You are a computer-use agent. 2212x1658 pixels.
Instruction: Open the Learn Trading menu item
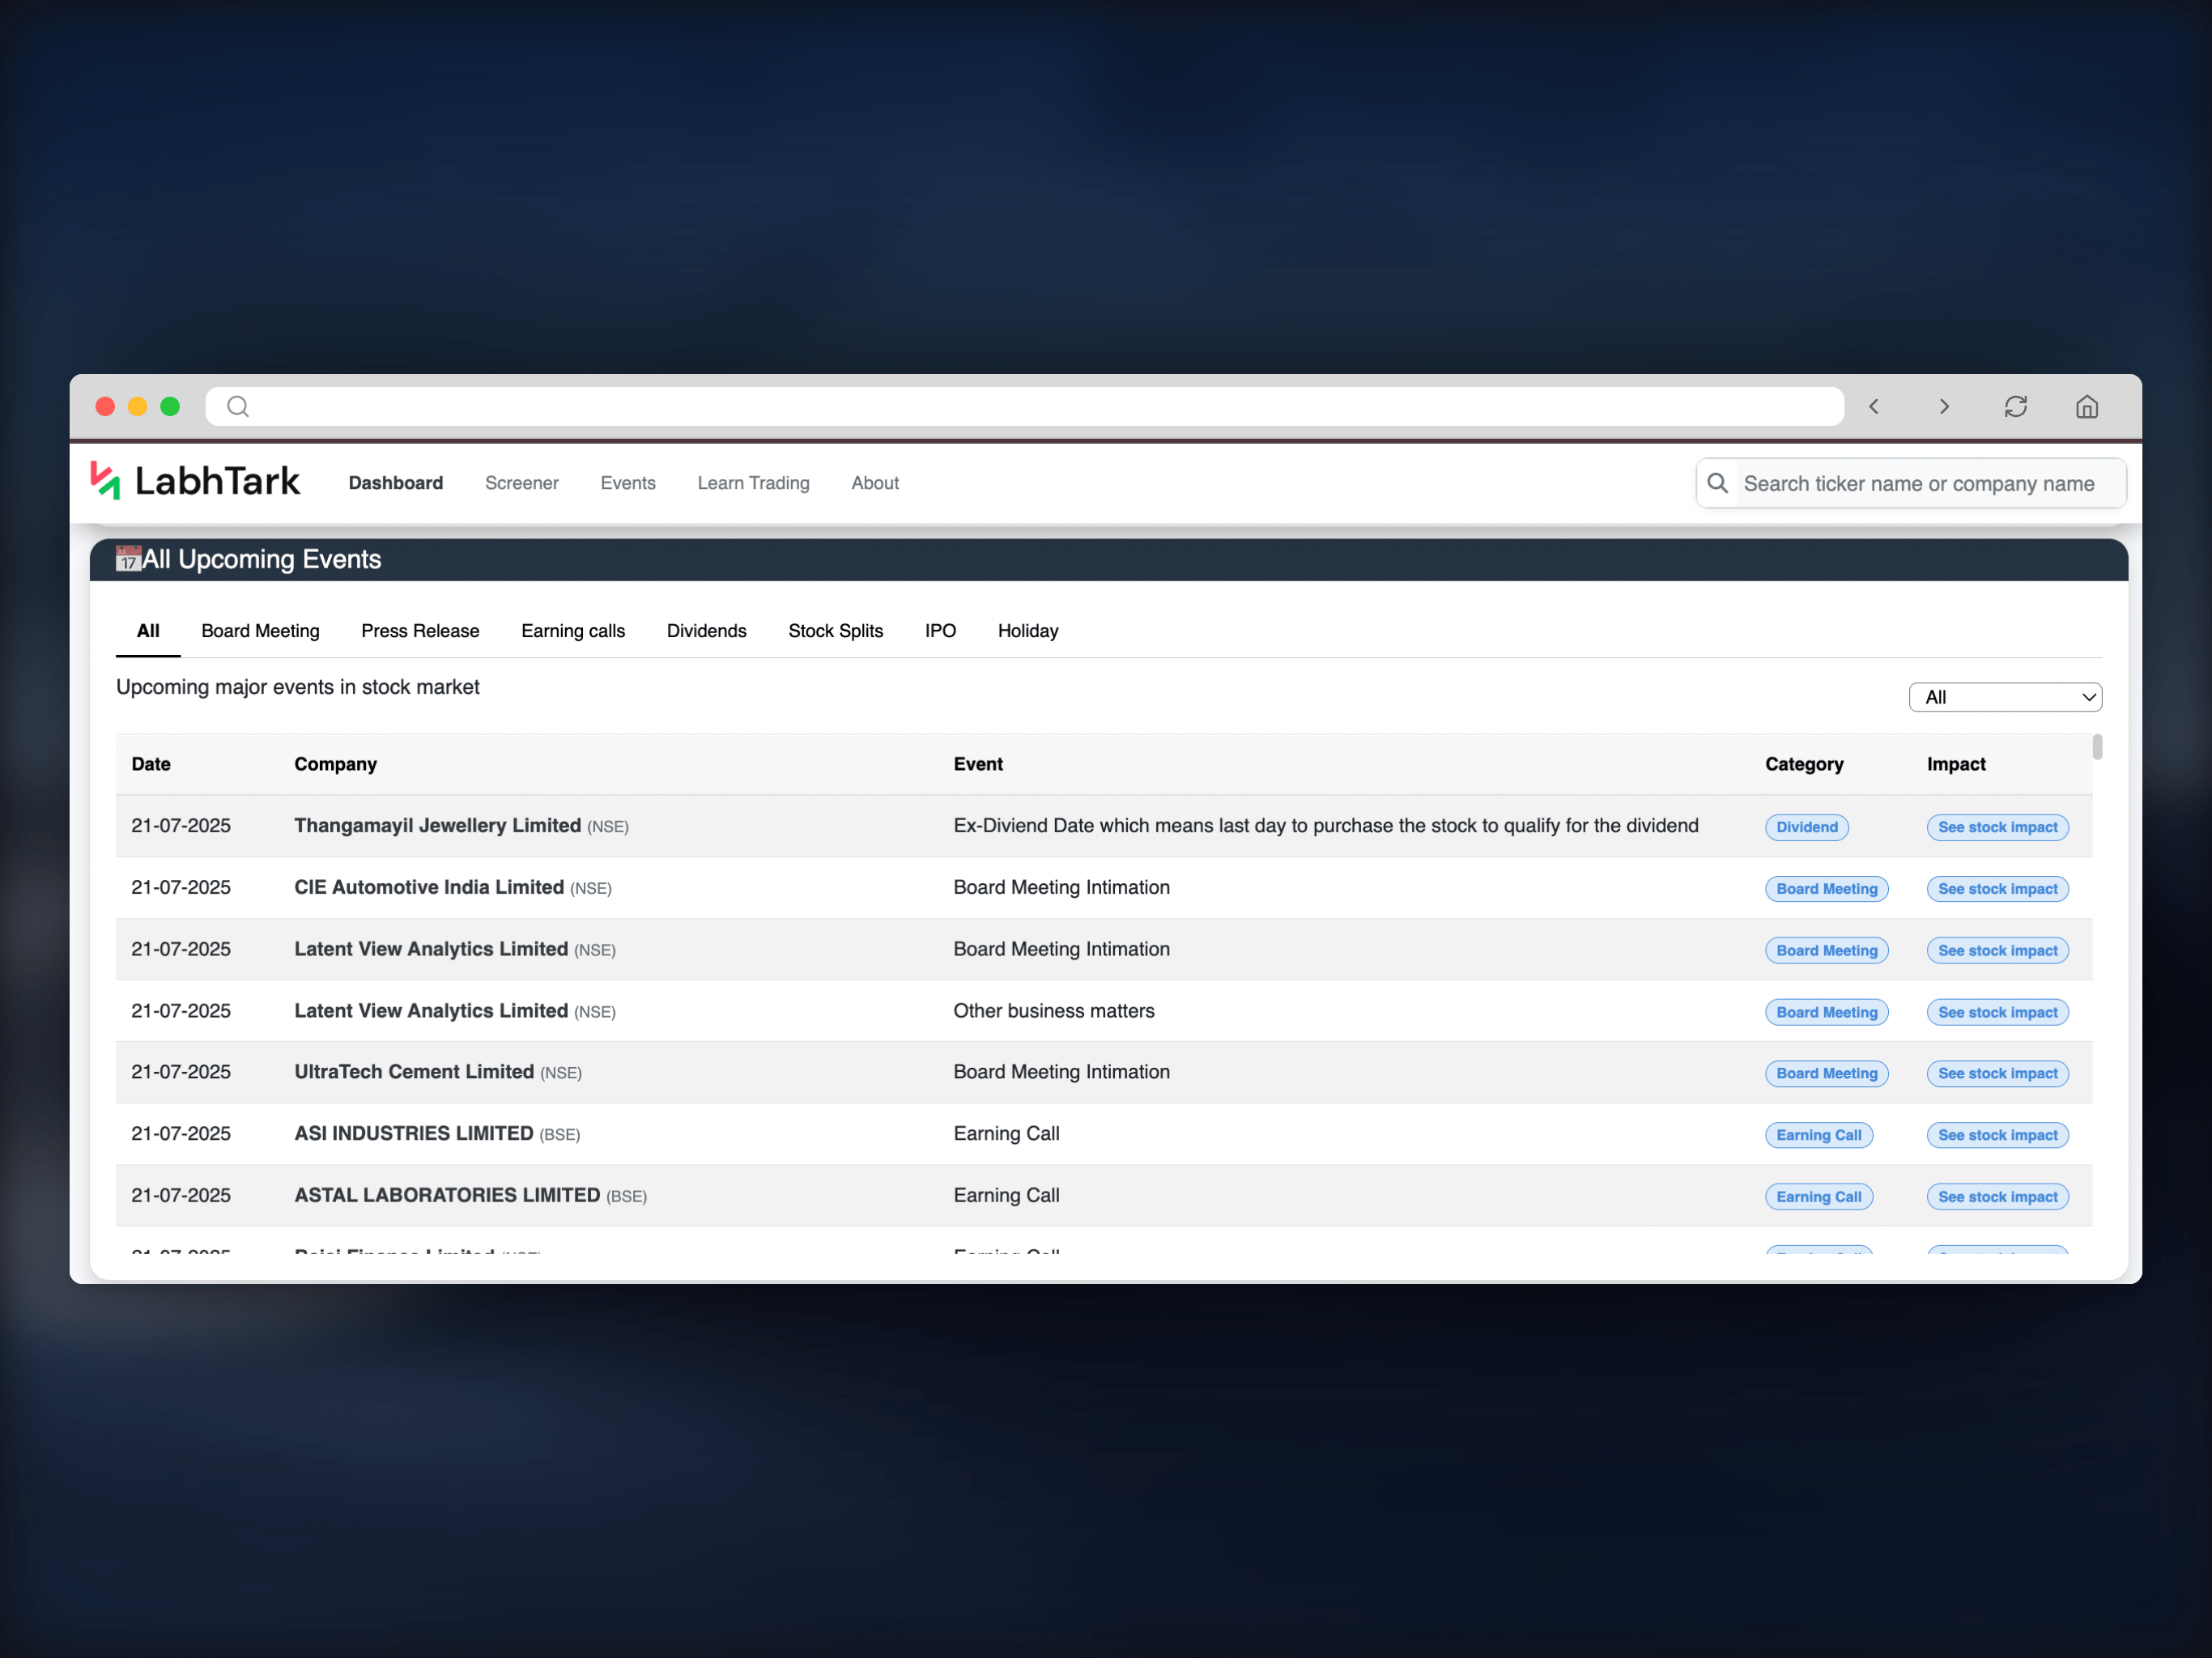(x=754, y=483)
